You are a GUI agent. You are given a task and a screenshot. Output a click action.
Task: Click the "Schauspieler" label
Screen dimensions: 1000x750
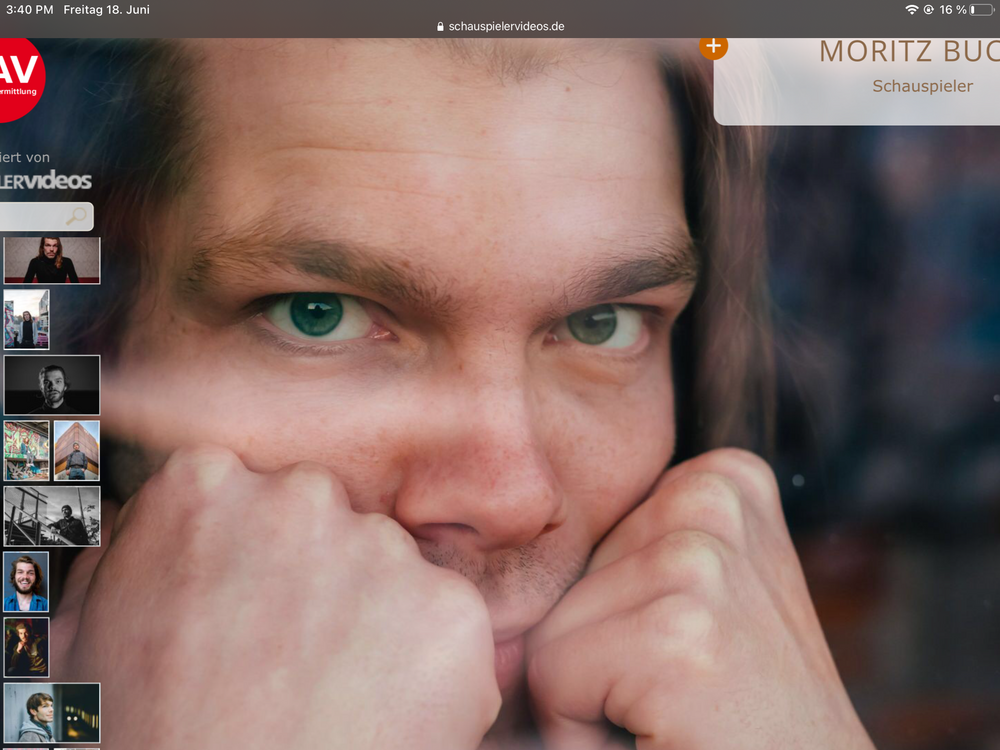tap(922, 86)
